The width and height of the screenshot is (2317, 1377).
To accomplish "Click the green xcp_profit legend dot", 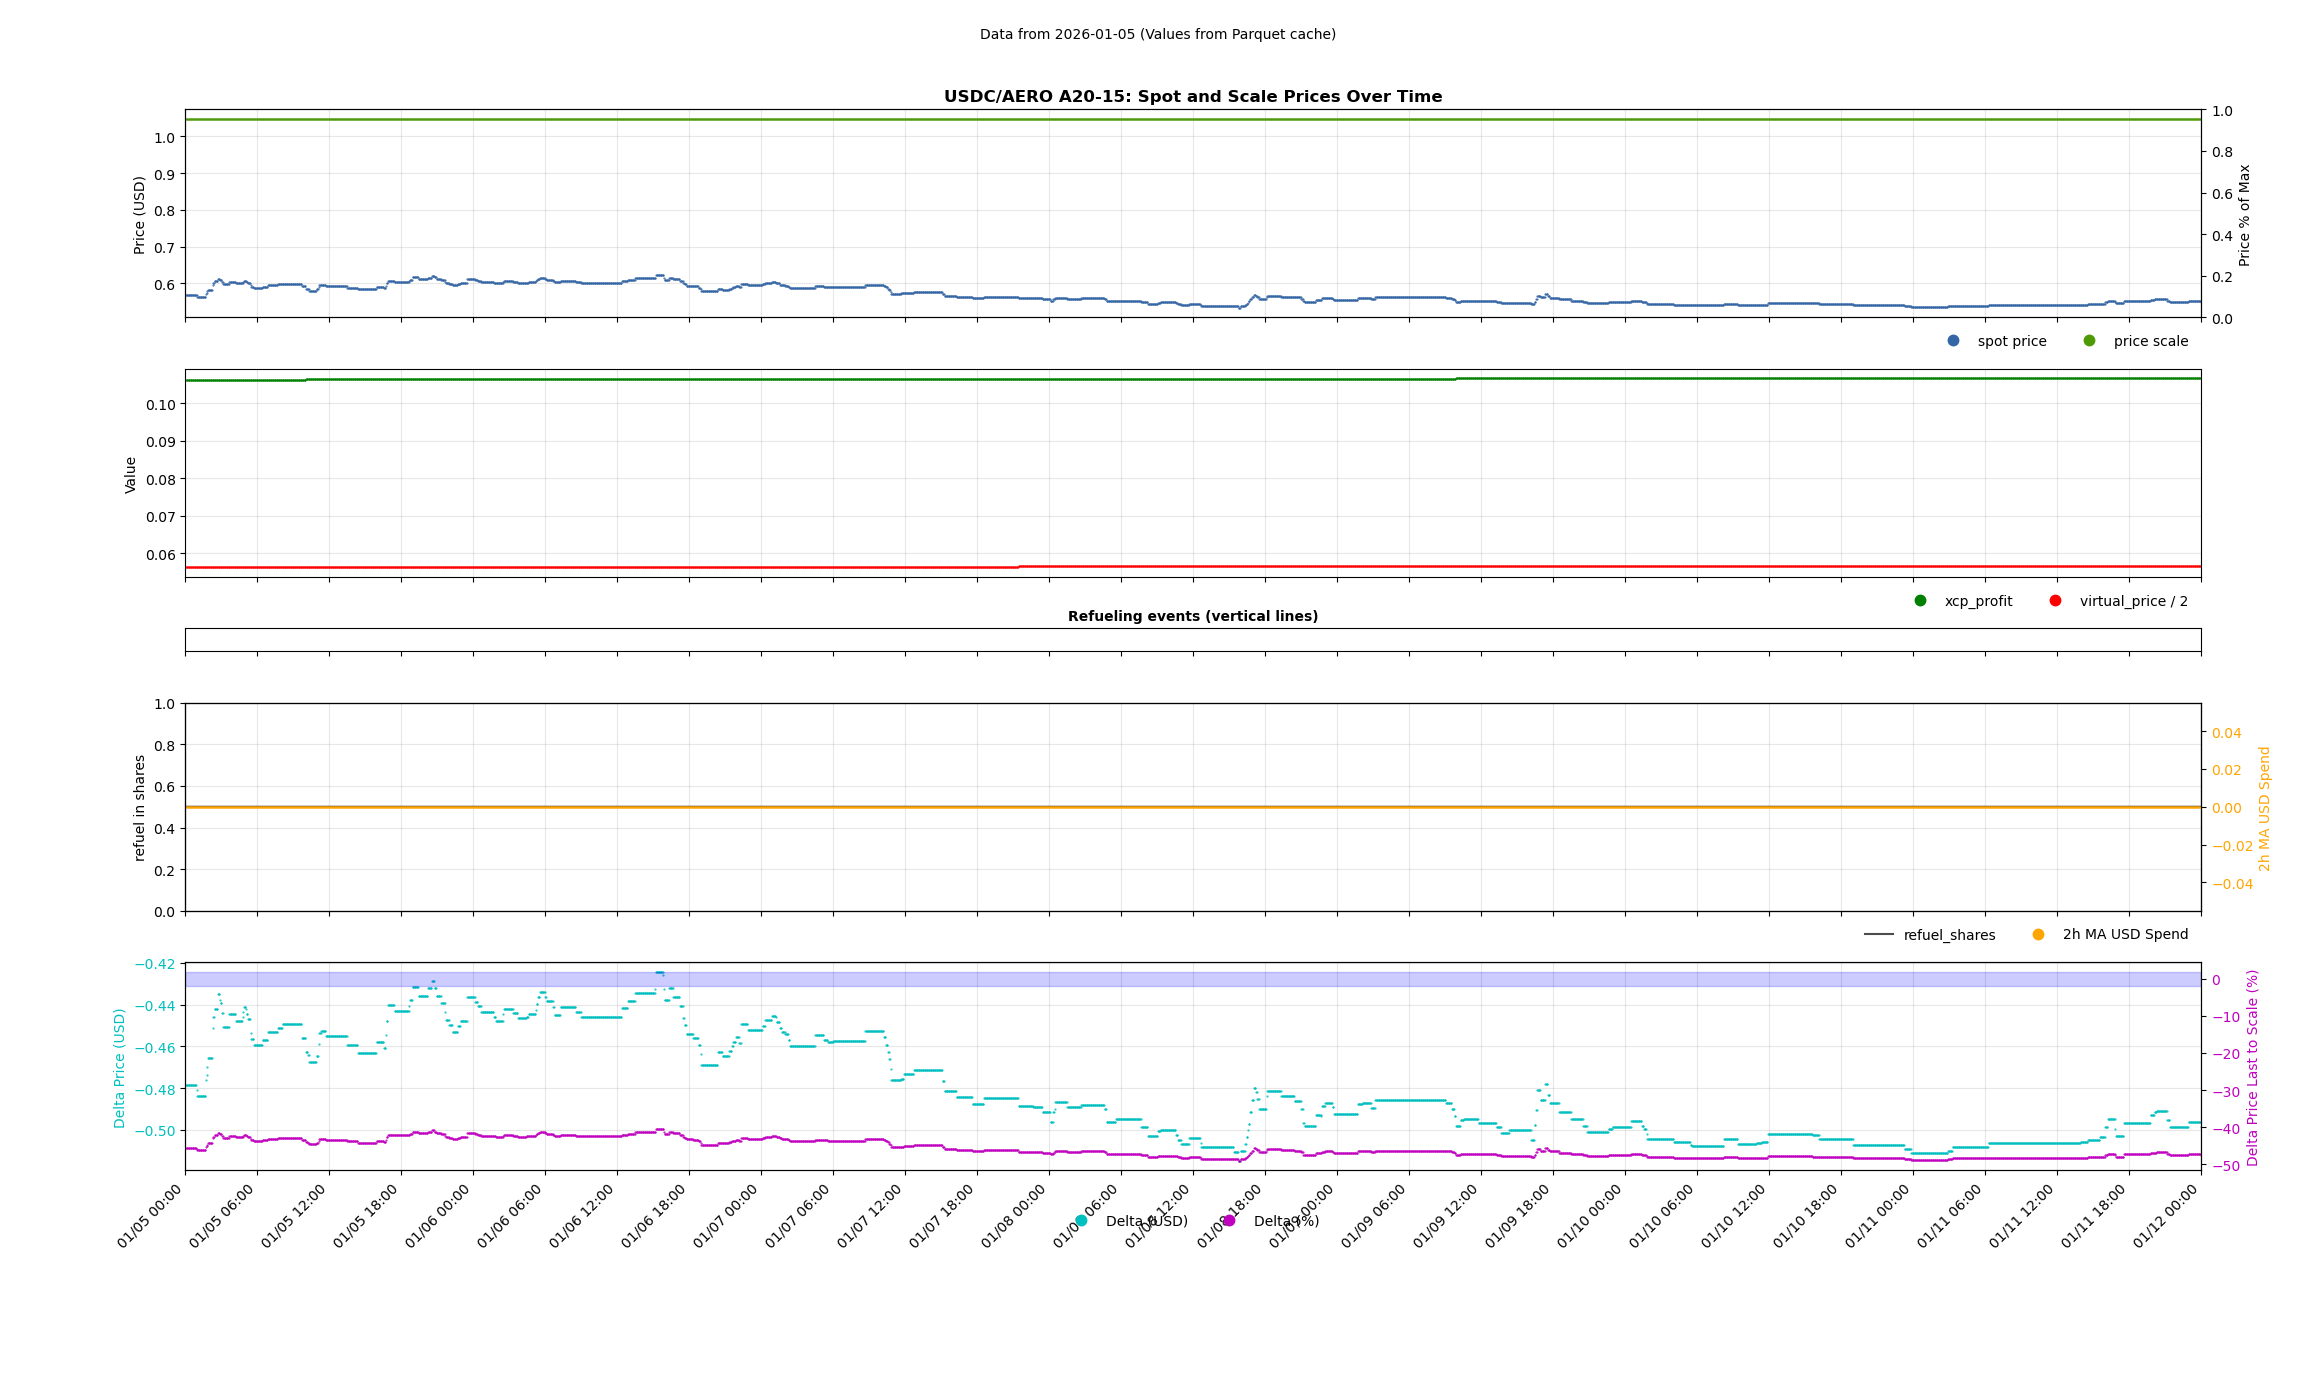I will [1920, 601].
